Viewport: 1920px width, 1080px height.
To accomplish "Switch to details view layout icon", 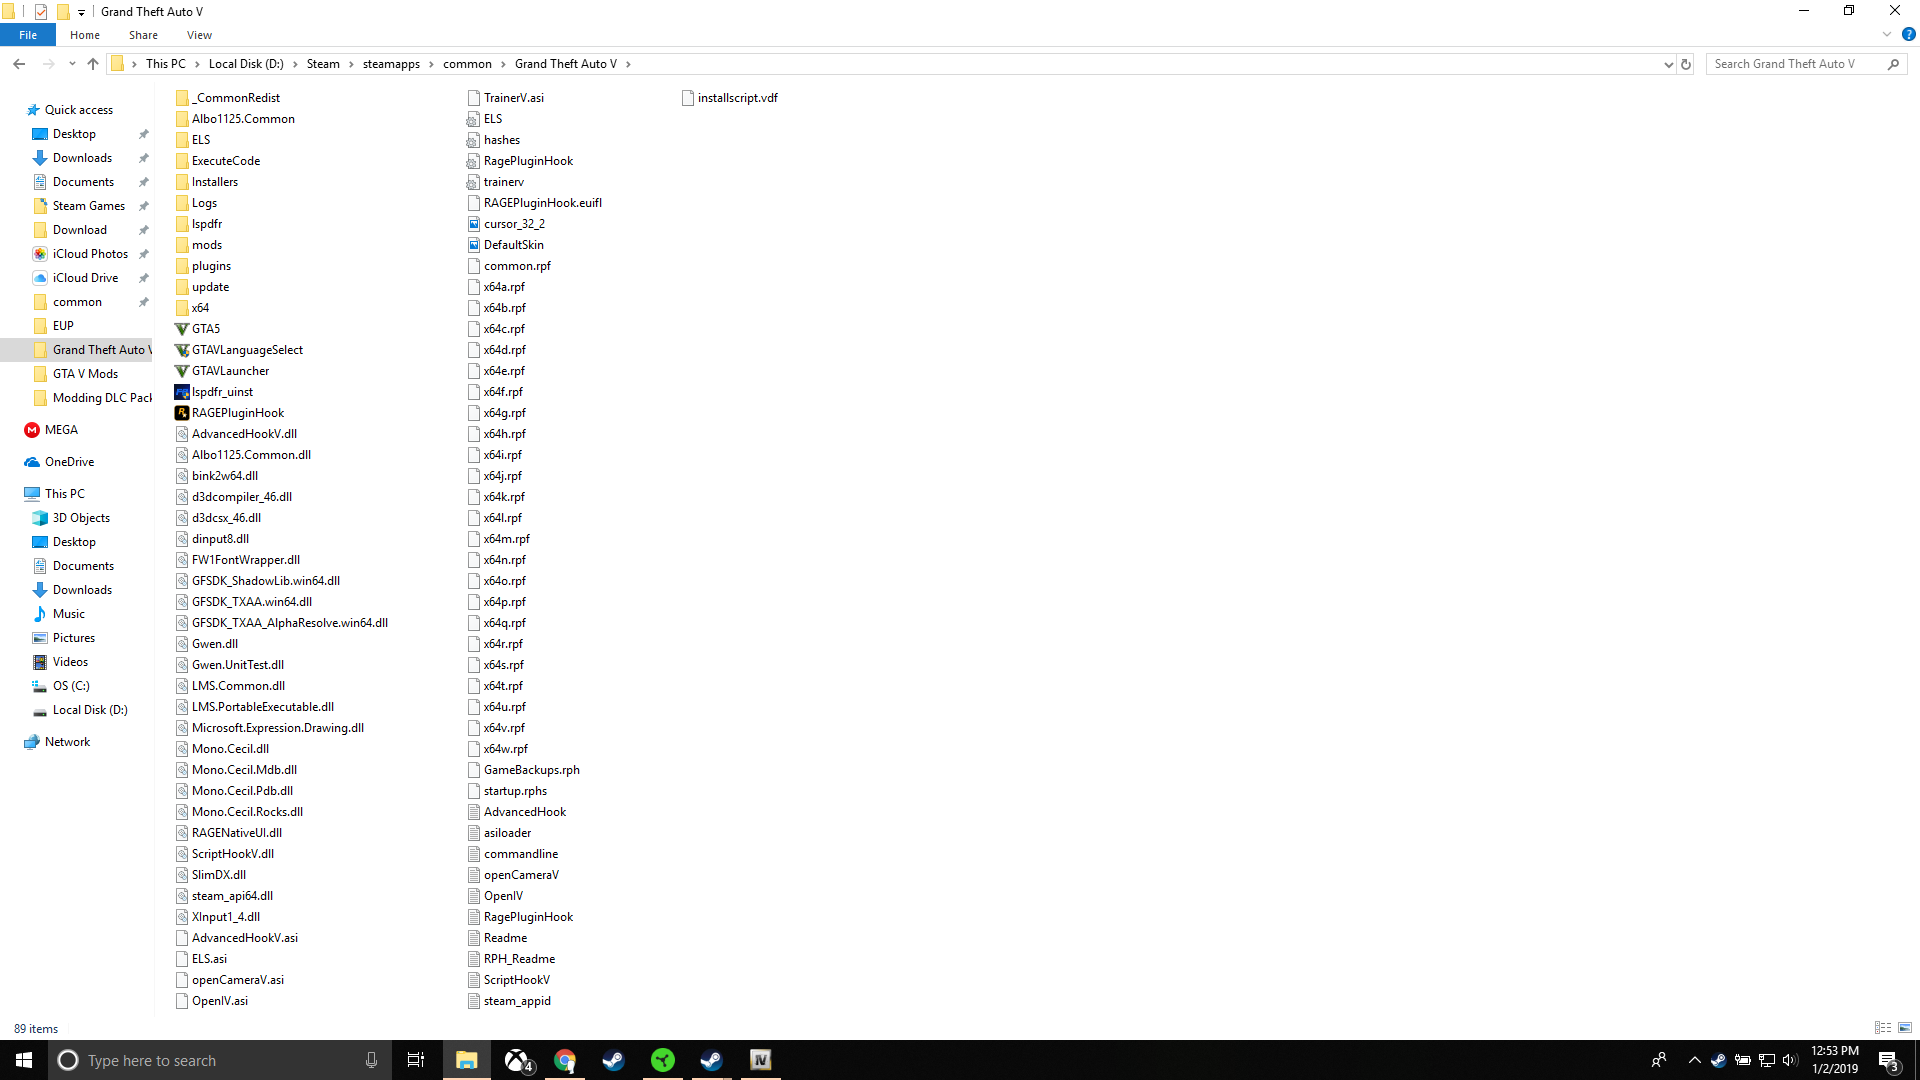I will coord(1883,1028).
